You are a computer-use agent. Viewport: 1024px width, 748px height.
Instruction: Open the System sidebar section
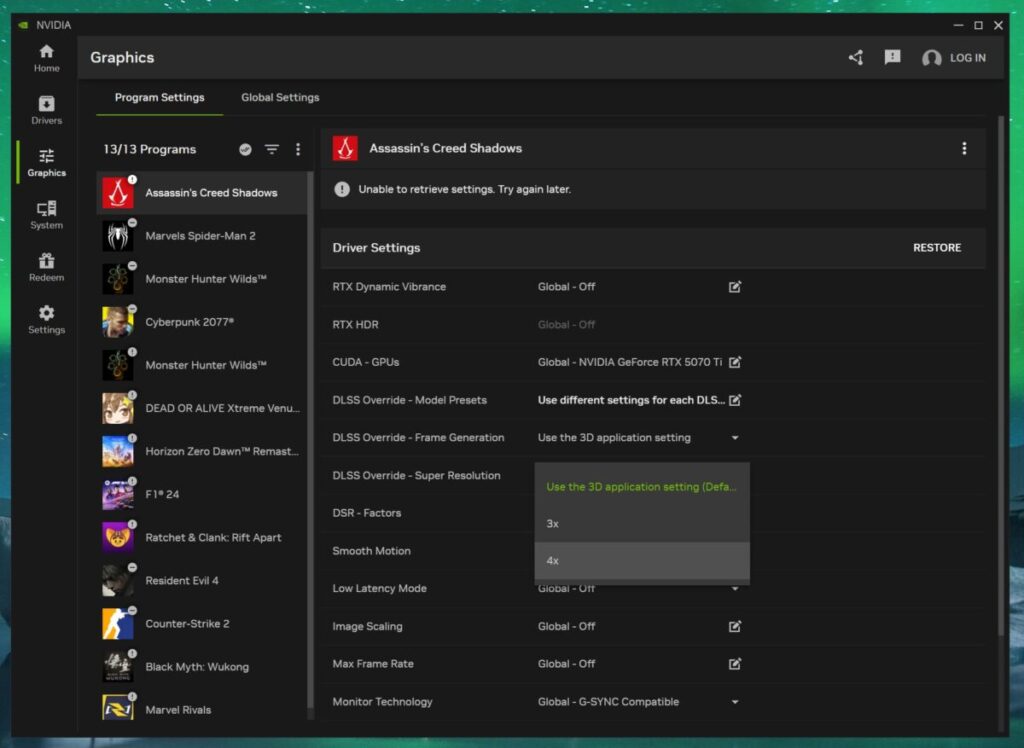point(46,215)
